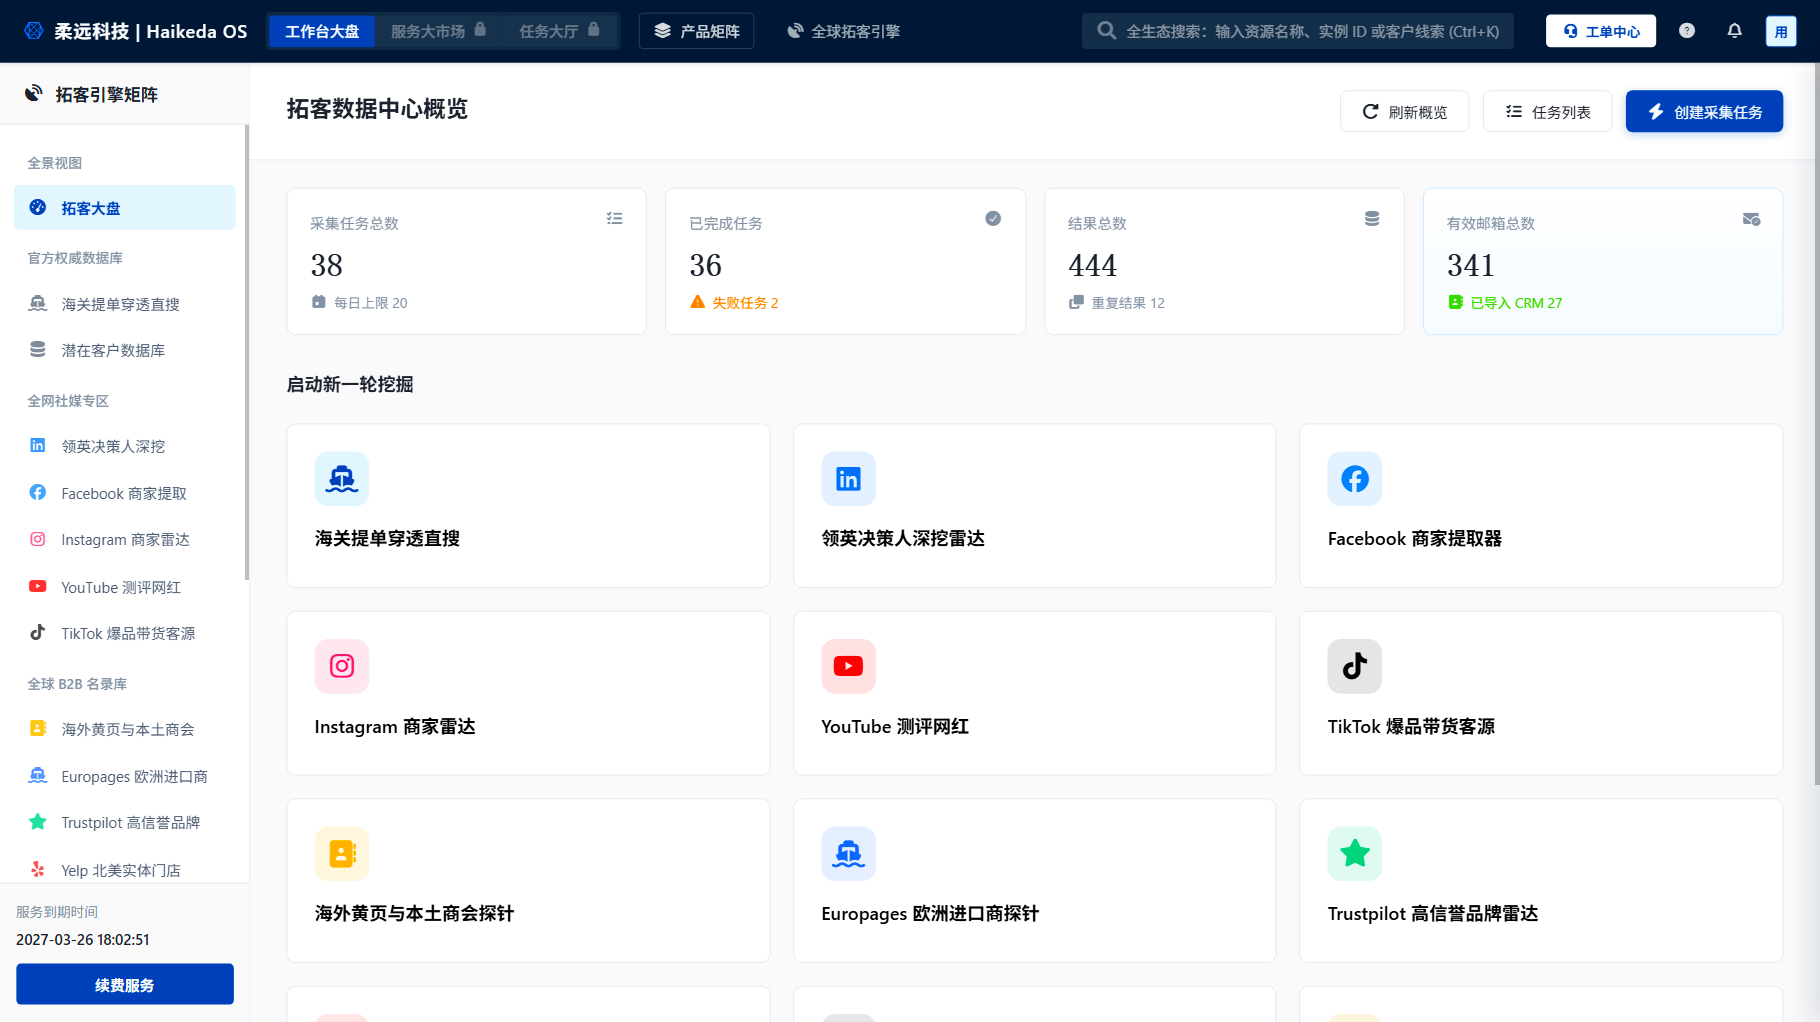The width and height of the screenshot is (1820, 1022).
Task: Click the orange failed-task warning icon
Action: (x=698, y=302)
